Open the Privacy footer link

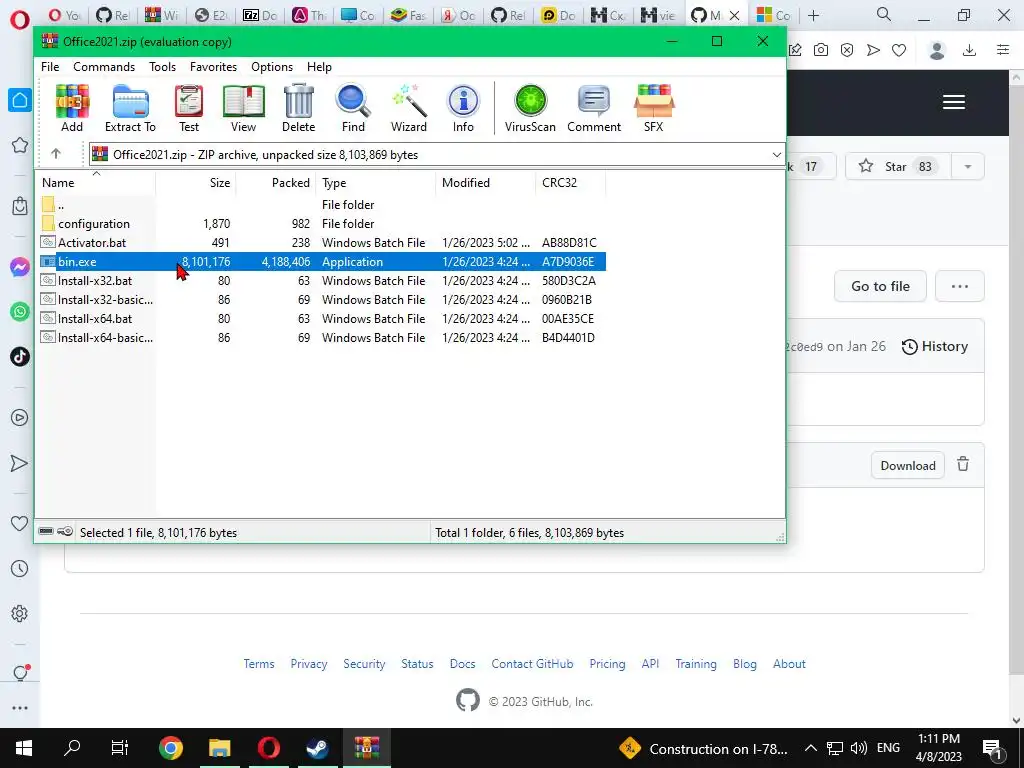(x=309, y=664)
